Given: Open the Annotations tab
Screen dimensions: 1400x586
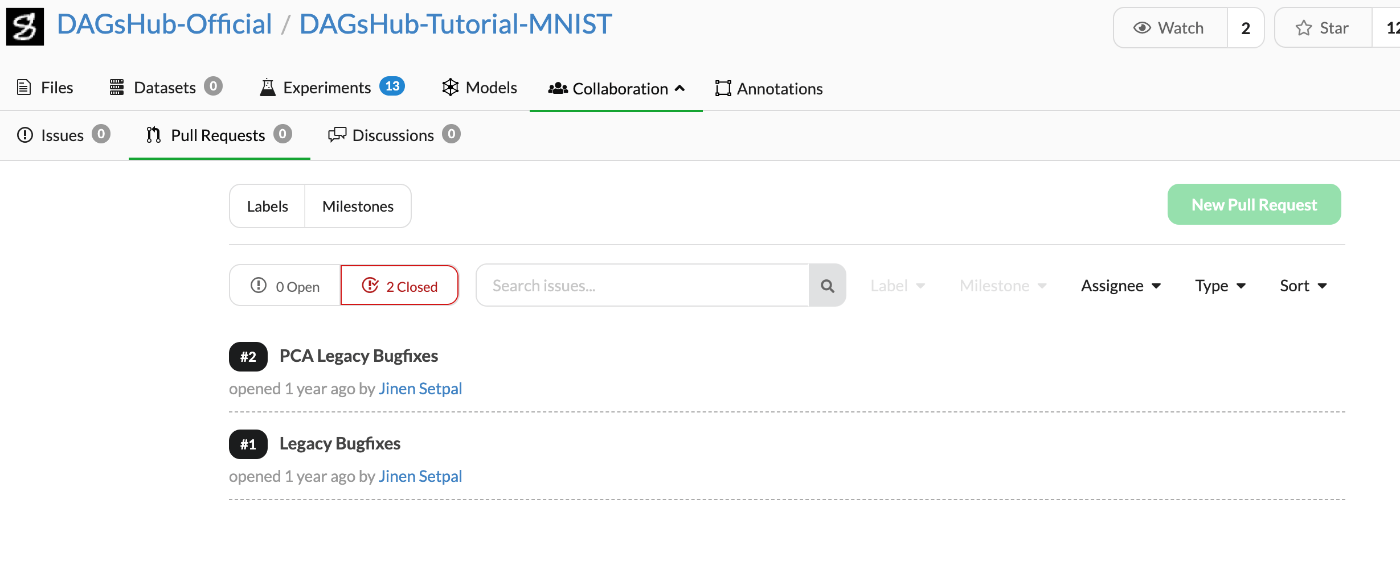Looking at the screenshot, I should 769,88.
